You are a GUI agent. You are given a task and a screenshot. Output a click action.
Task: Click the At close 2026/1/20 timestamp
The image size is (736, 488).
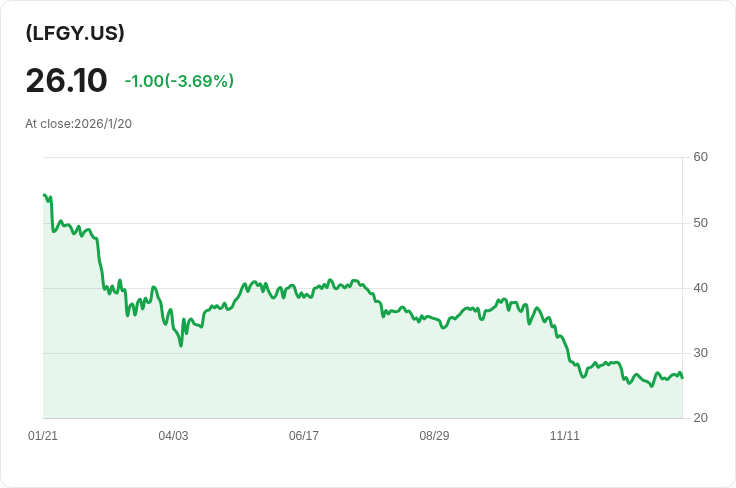coord(79,124)
